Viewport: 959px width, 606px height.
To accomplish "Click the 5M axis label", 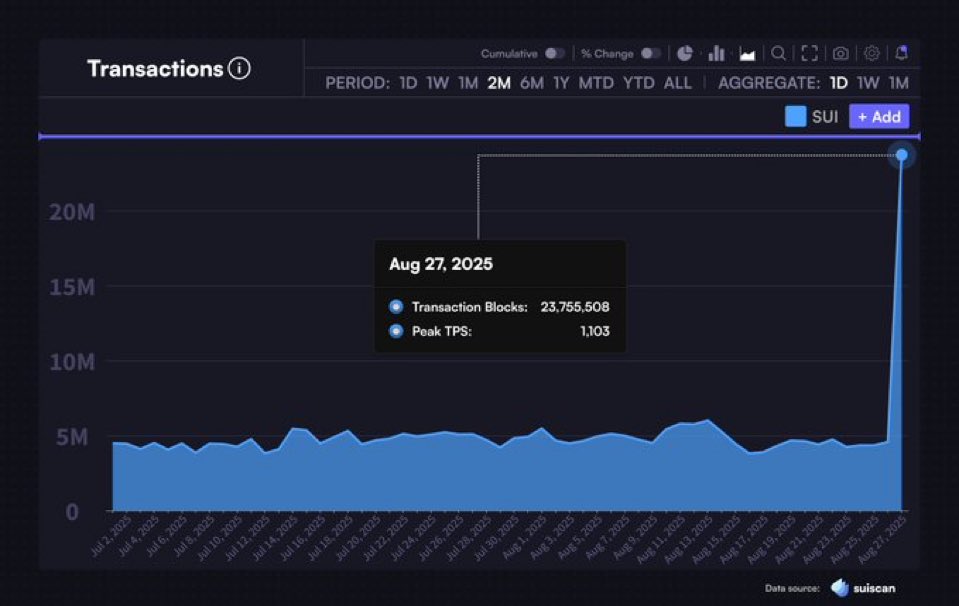I will pos(72,437).
